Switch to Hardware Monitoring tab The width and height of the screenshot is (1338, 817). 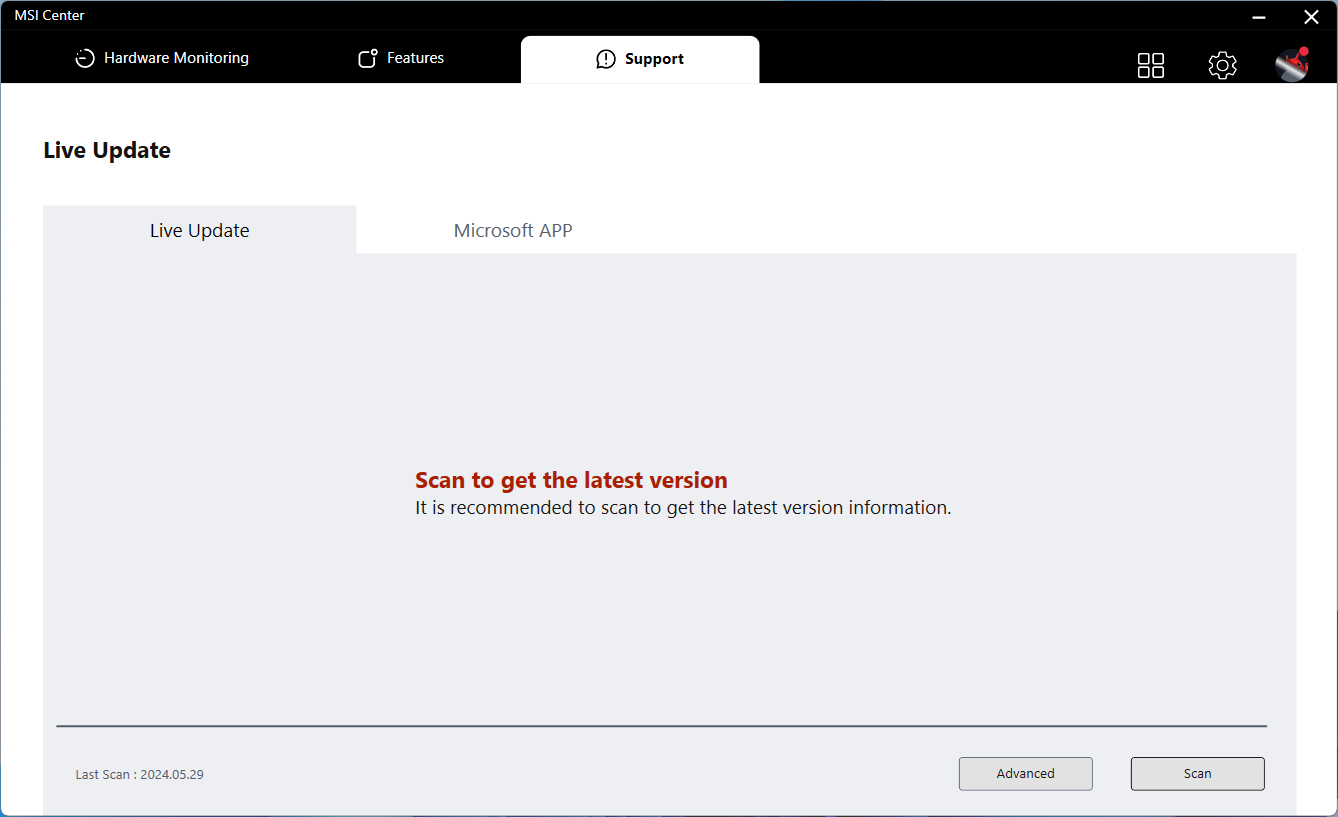162,58
